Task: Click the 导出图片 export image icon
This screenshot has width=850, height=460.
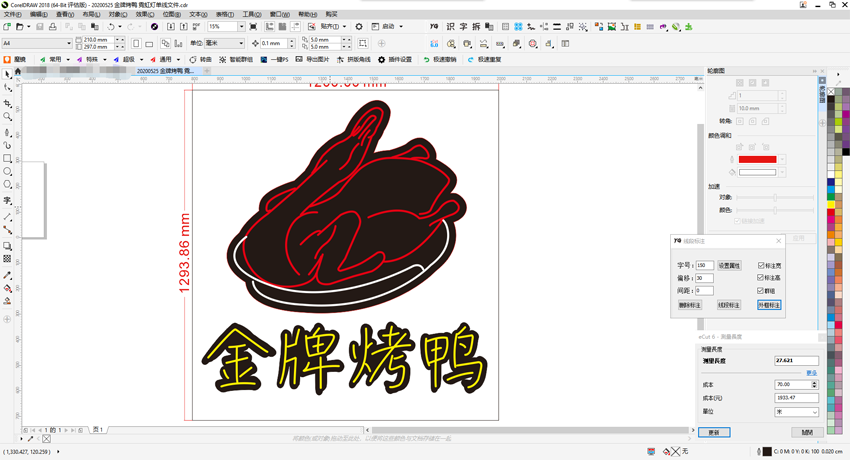Action: (299, 60)
